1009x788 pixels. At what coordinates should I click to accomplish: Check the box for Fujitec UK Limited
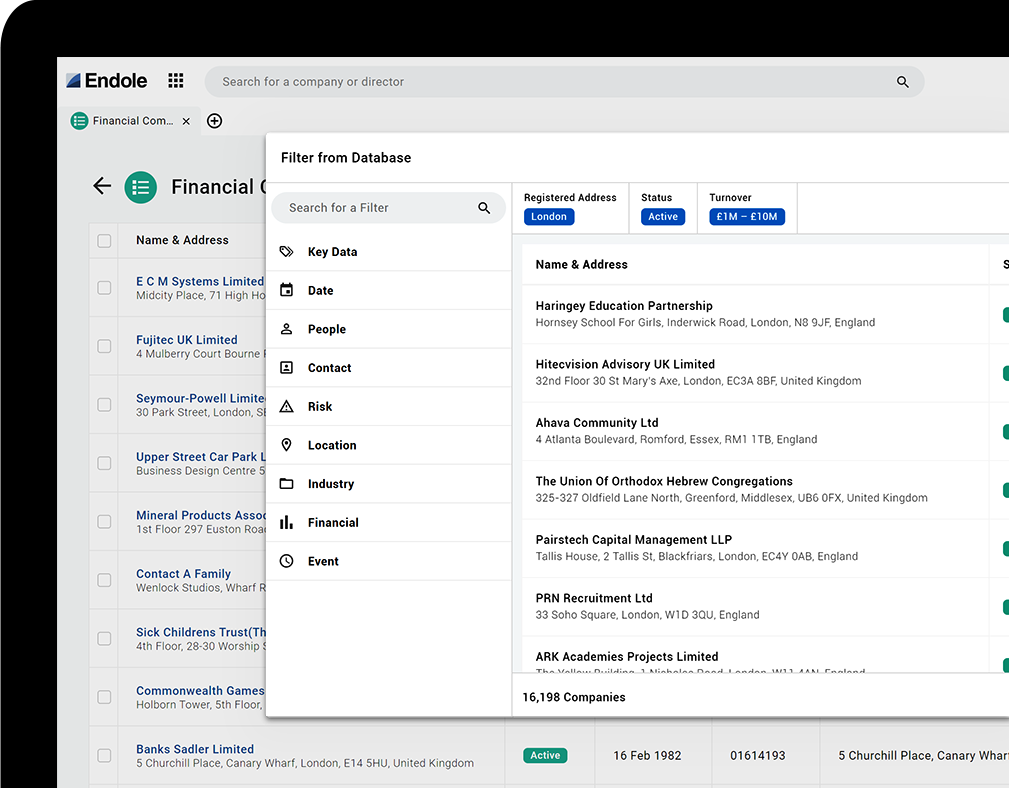(x=104, y=346)
